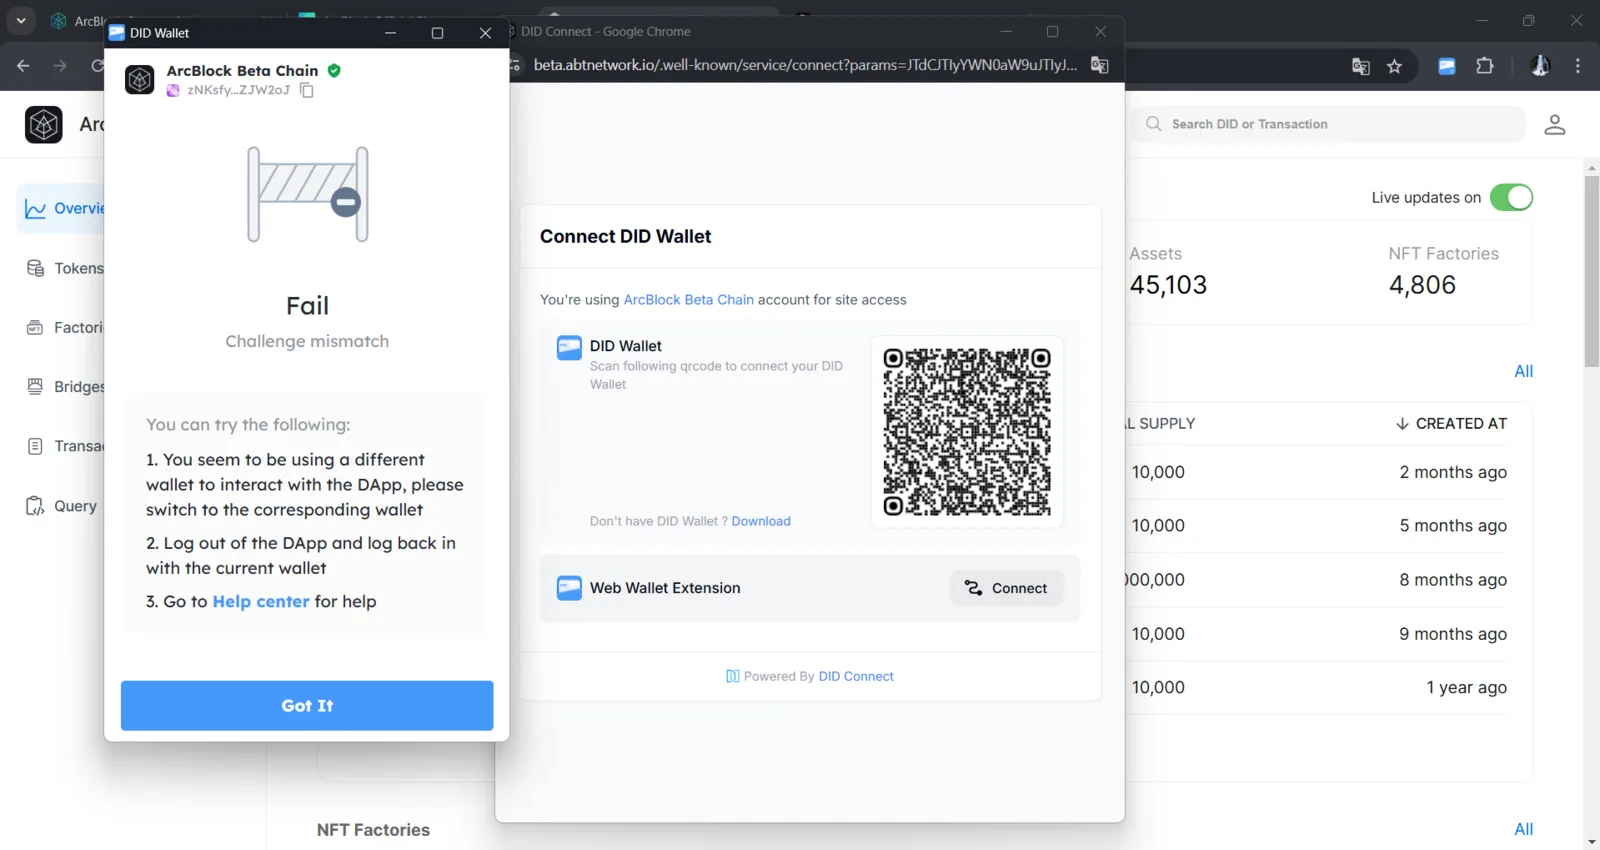Screen dimensions: 1600x850
Task: Click the Assets 45,103 stat
Action: click(1168, 272)
